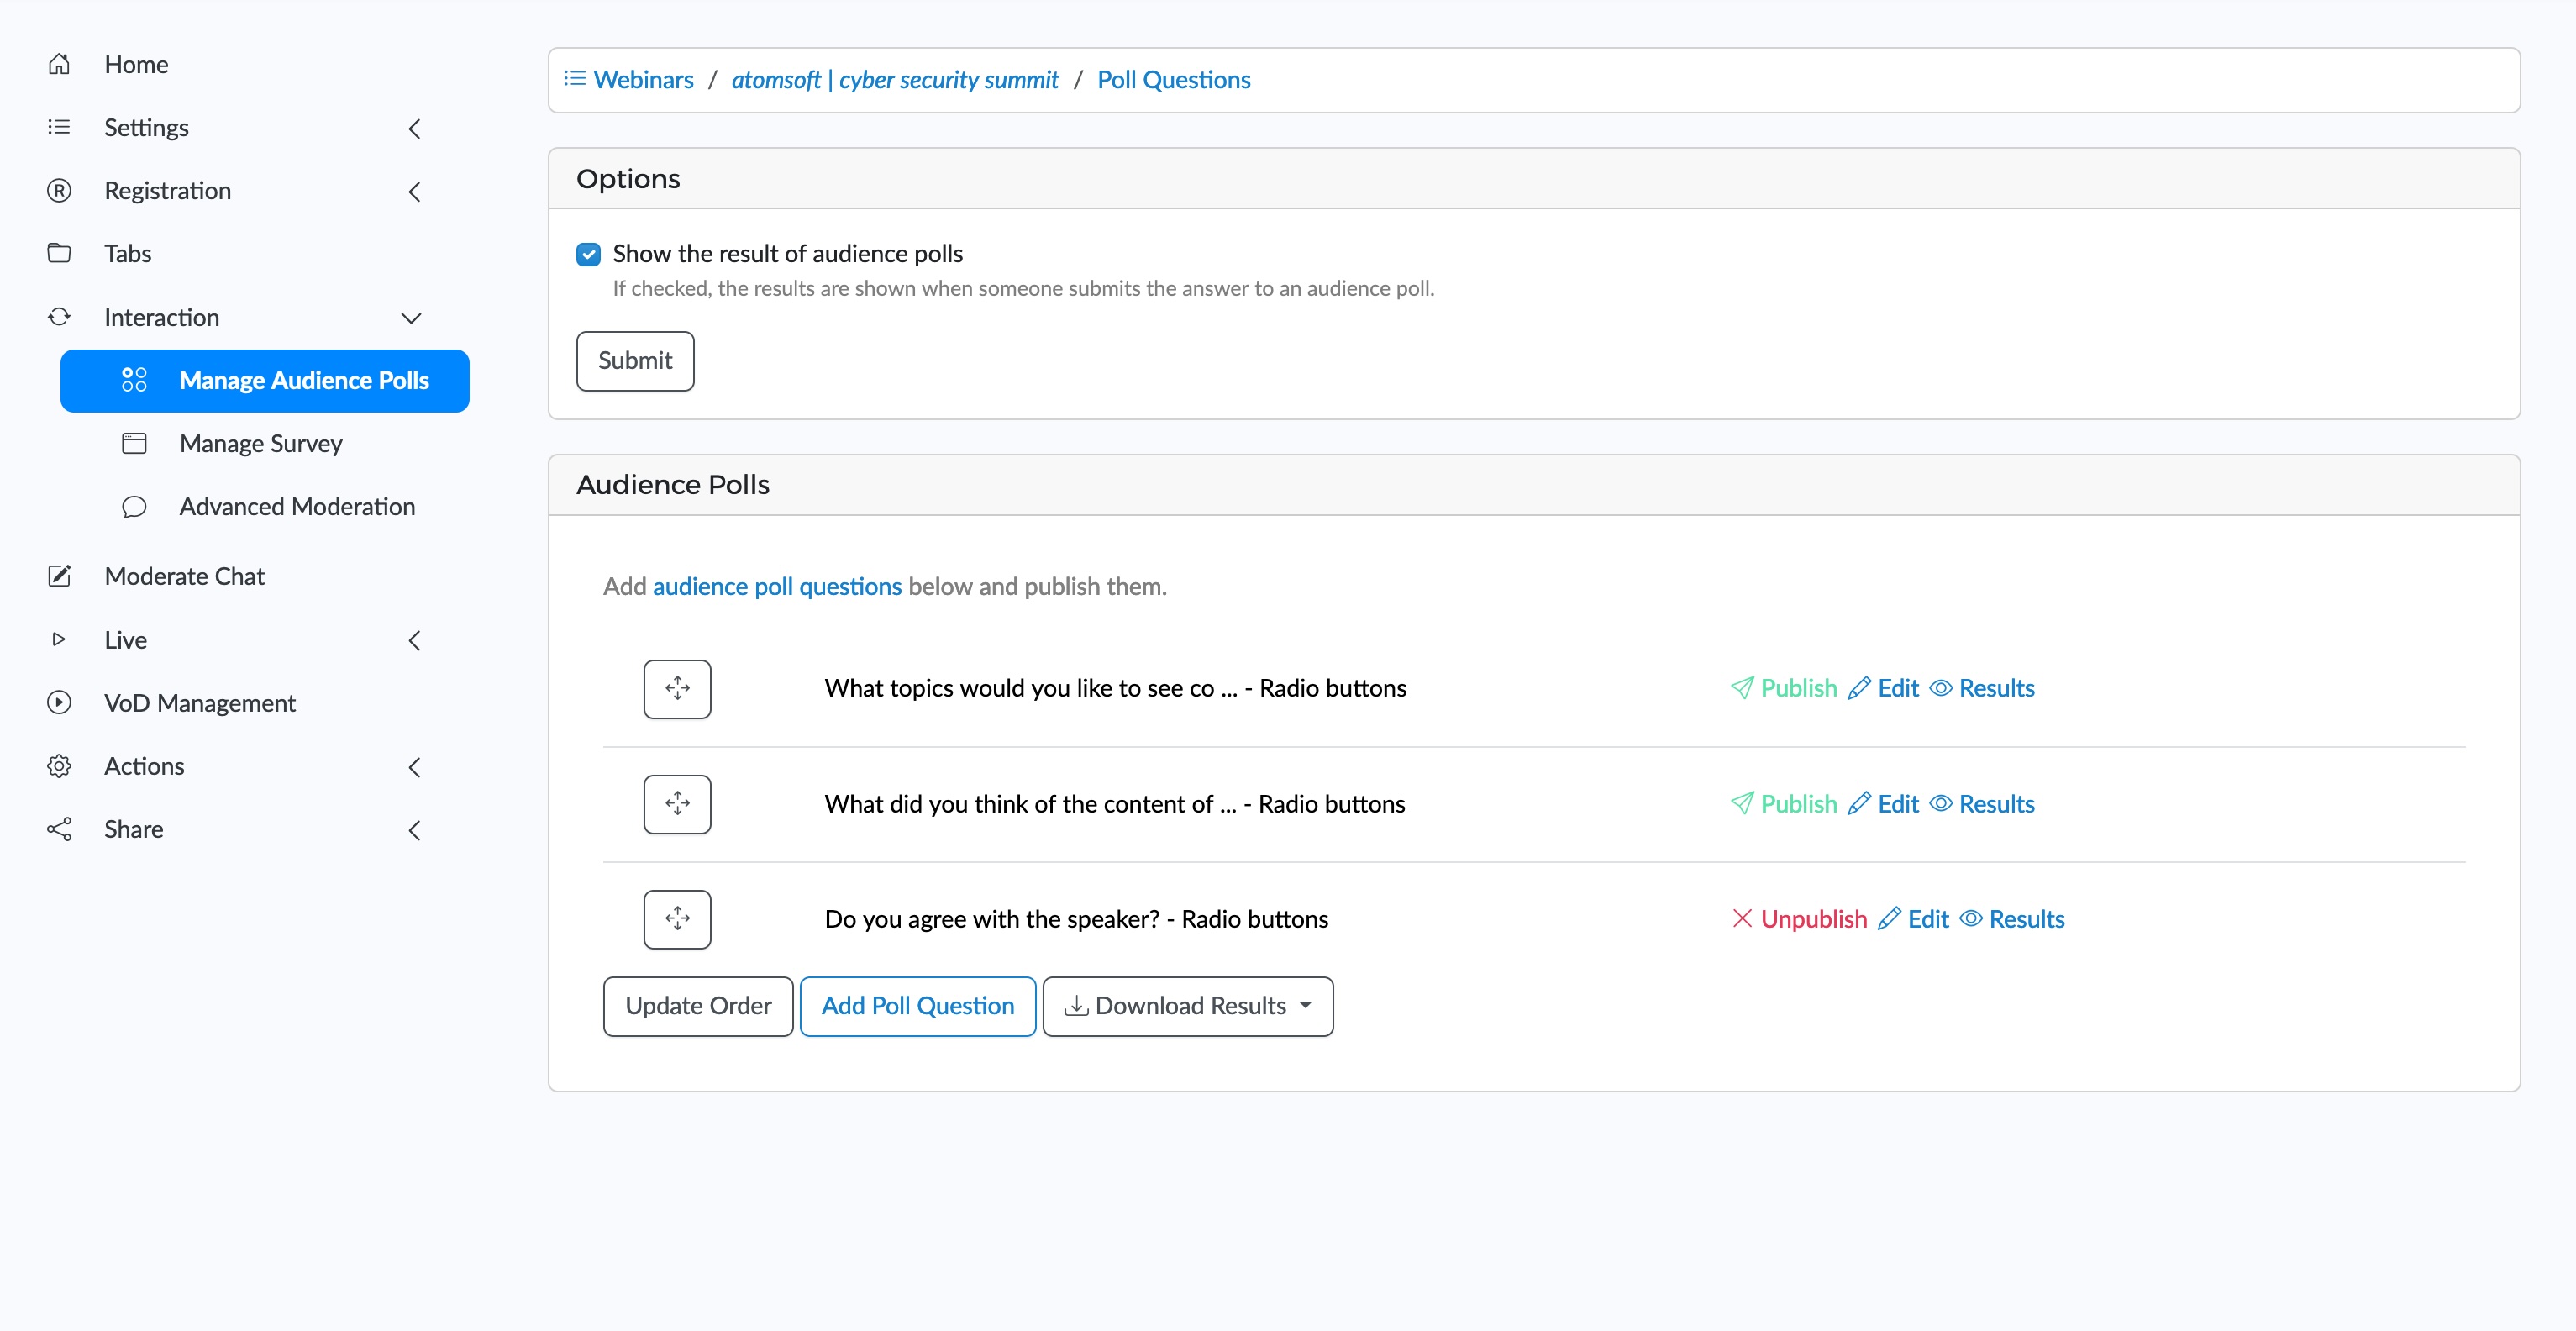Click eye icon for 'Do you agree' results
Screen dimensions: 2576x1331
pyautogui.click(x=1971, y=919)
